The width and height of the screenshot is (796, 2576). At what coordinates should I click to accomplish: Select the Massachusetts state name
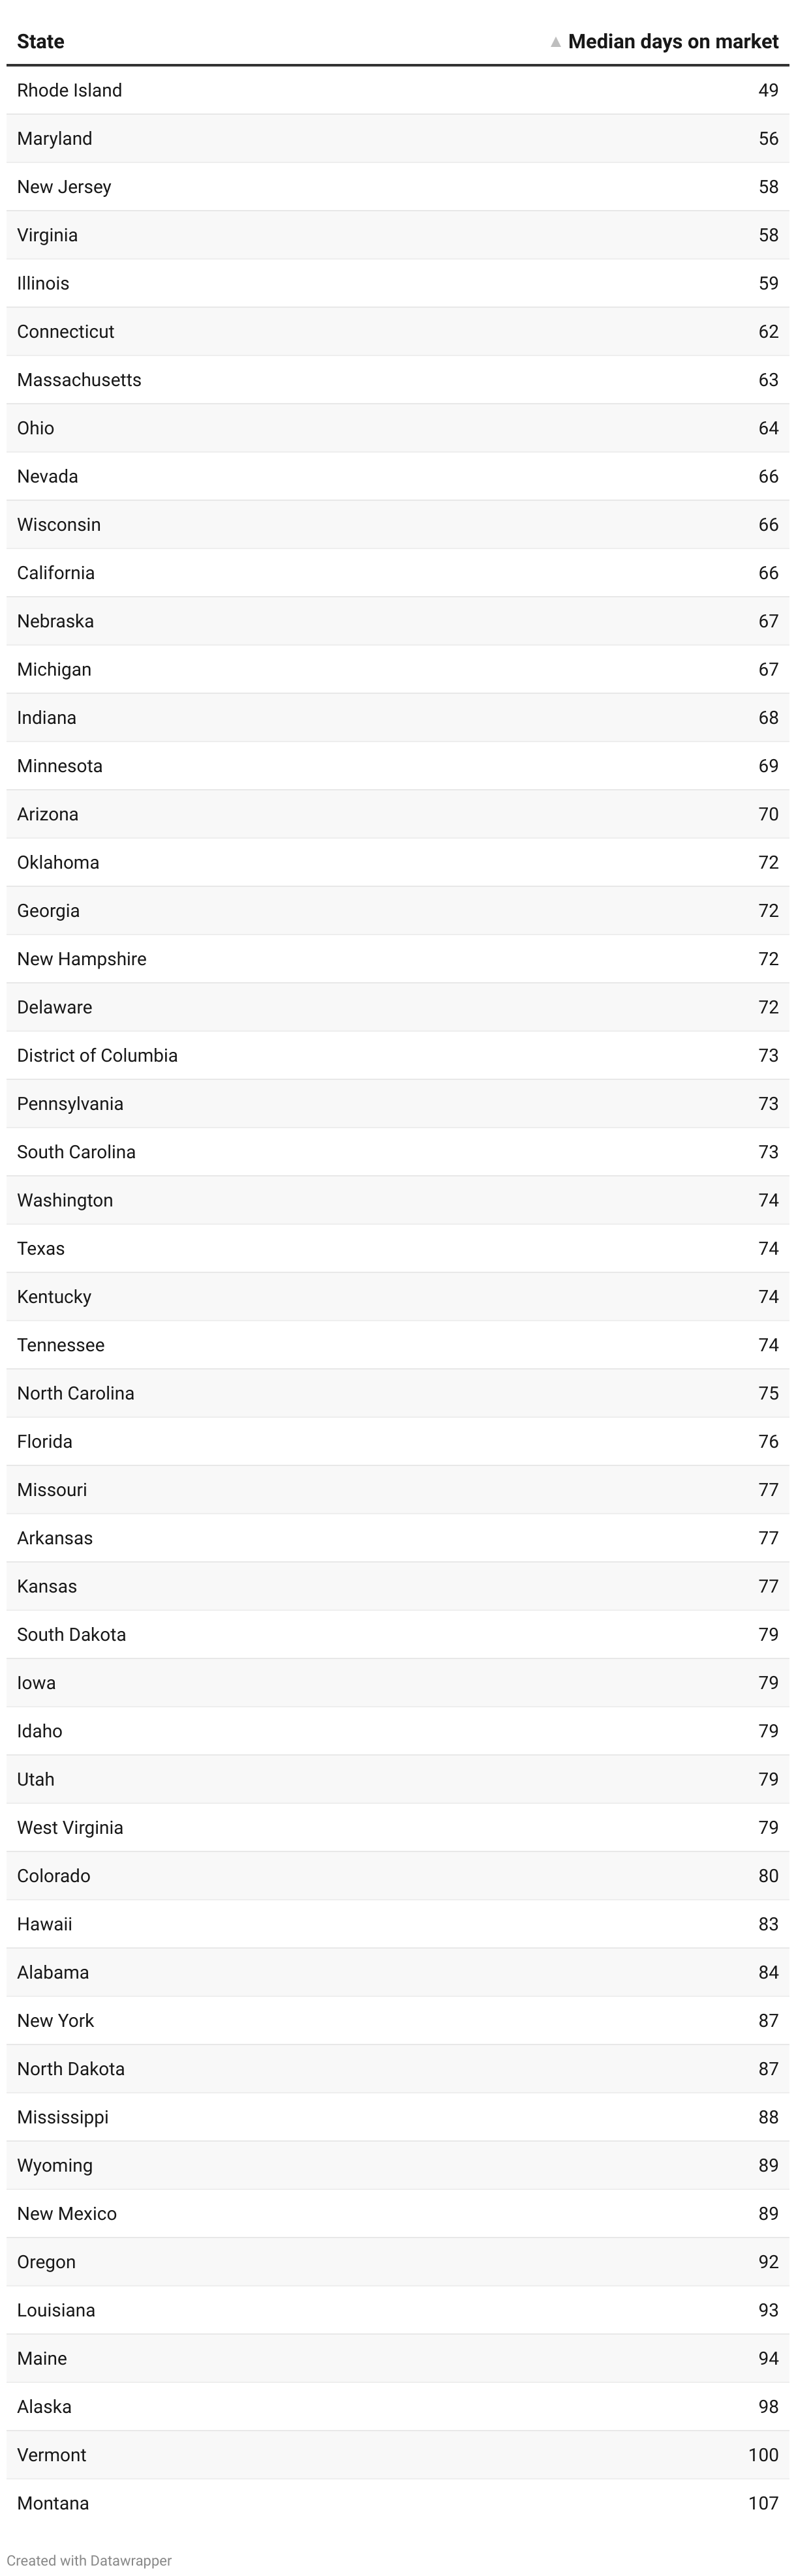coord(79,380)
